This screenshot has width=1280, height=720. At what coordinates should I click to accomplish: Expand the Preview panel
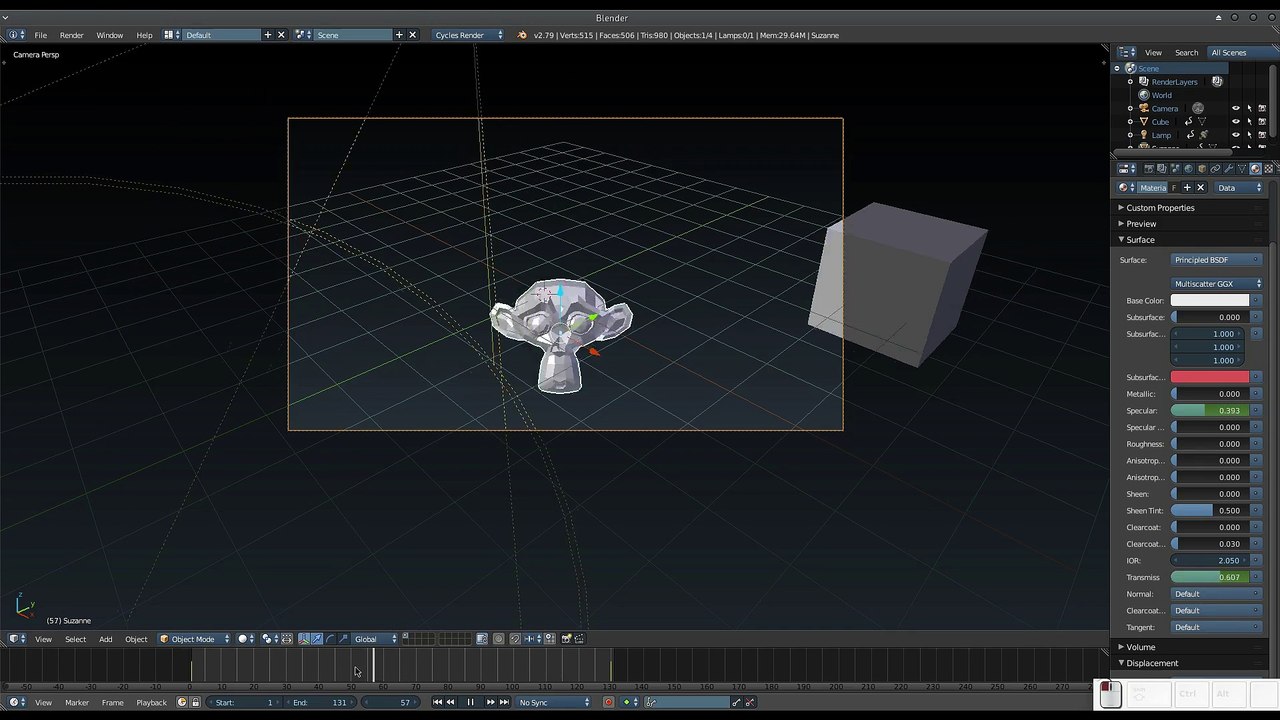click(x=1141, y=224)
